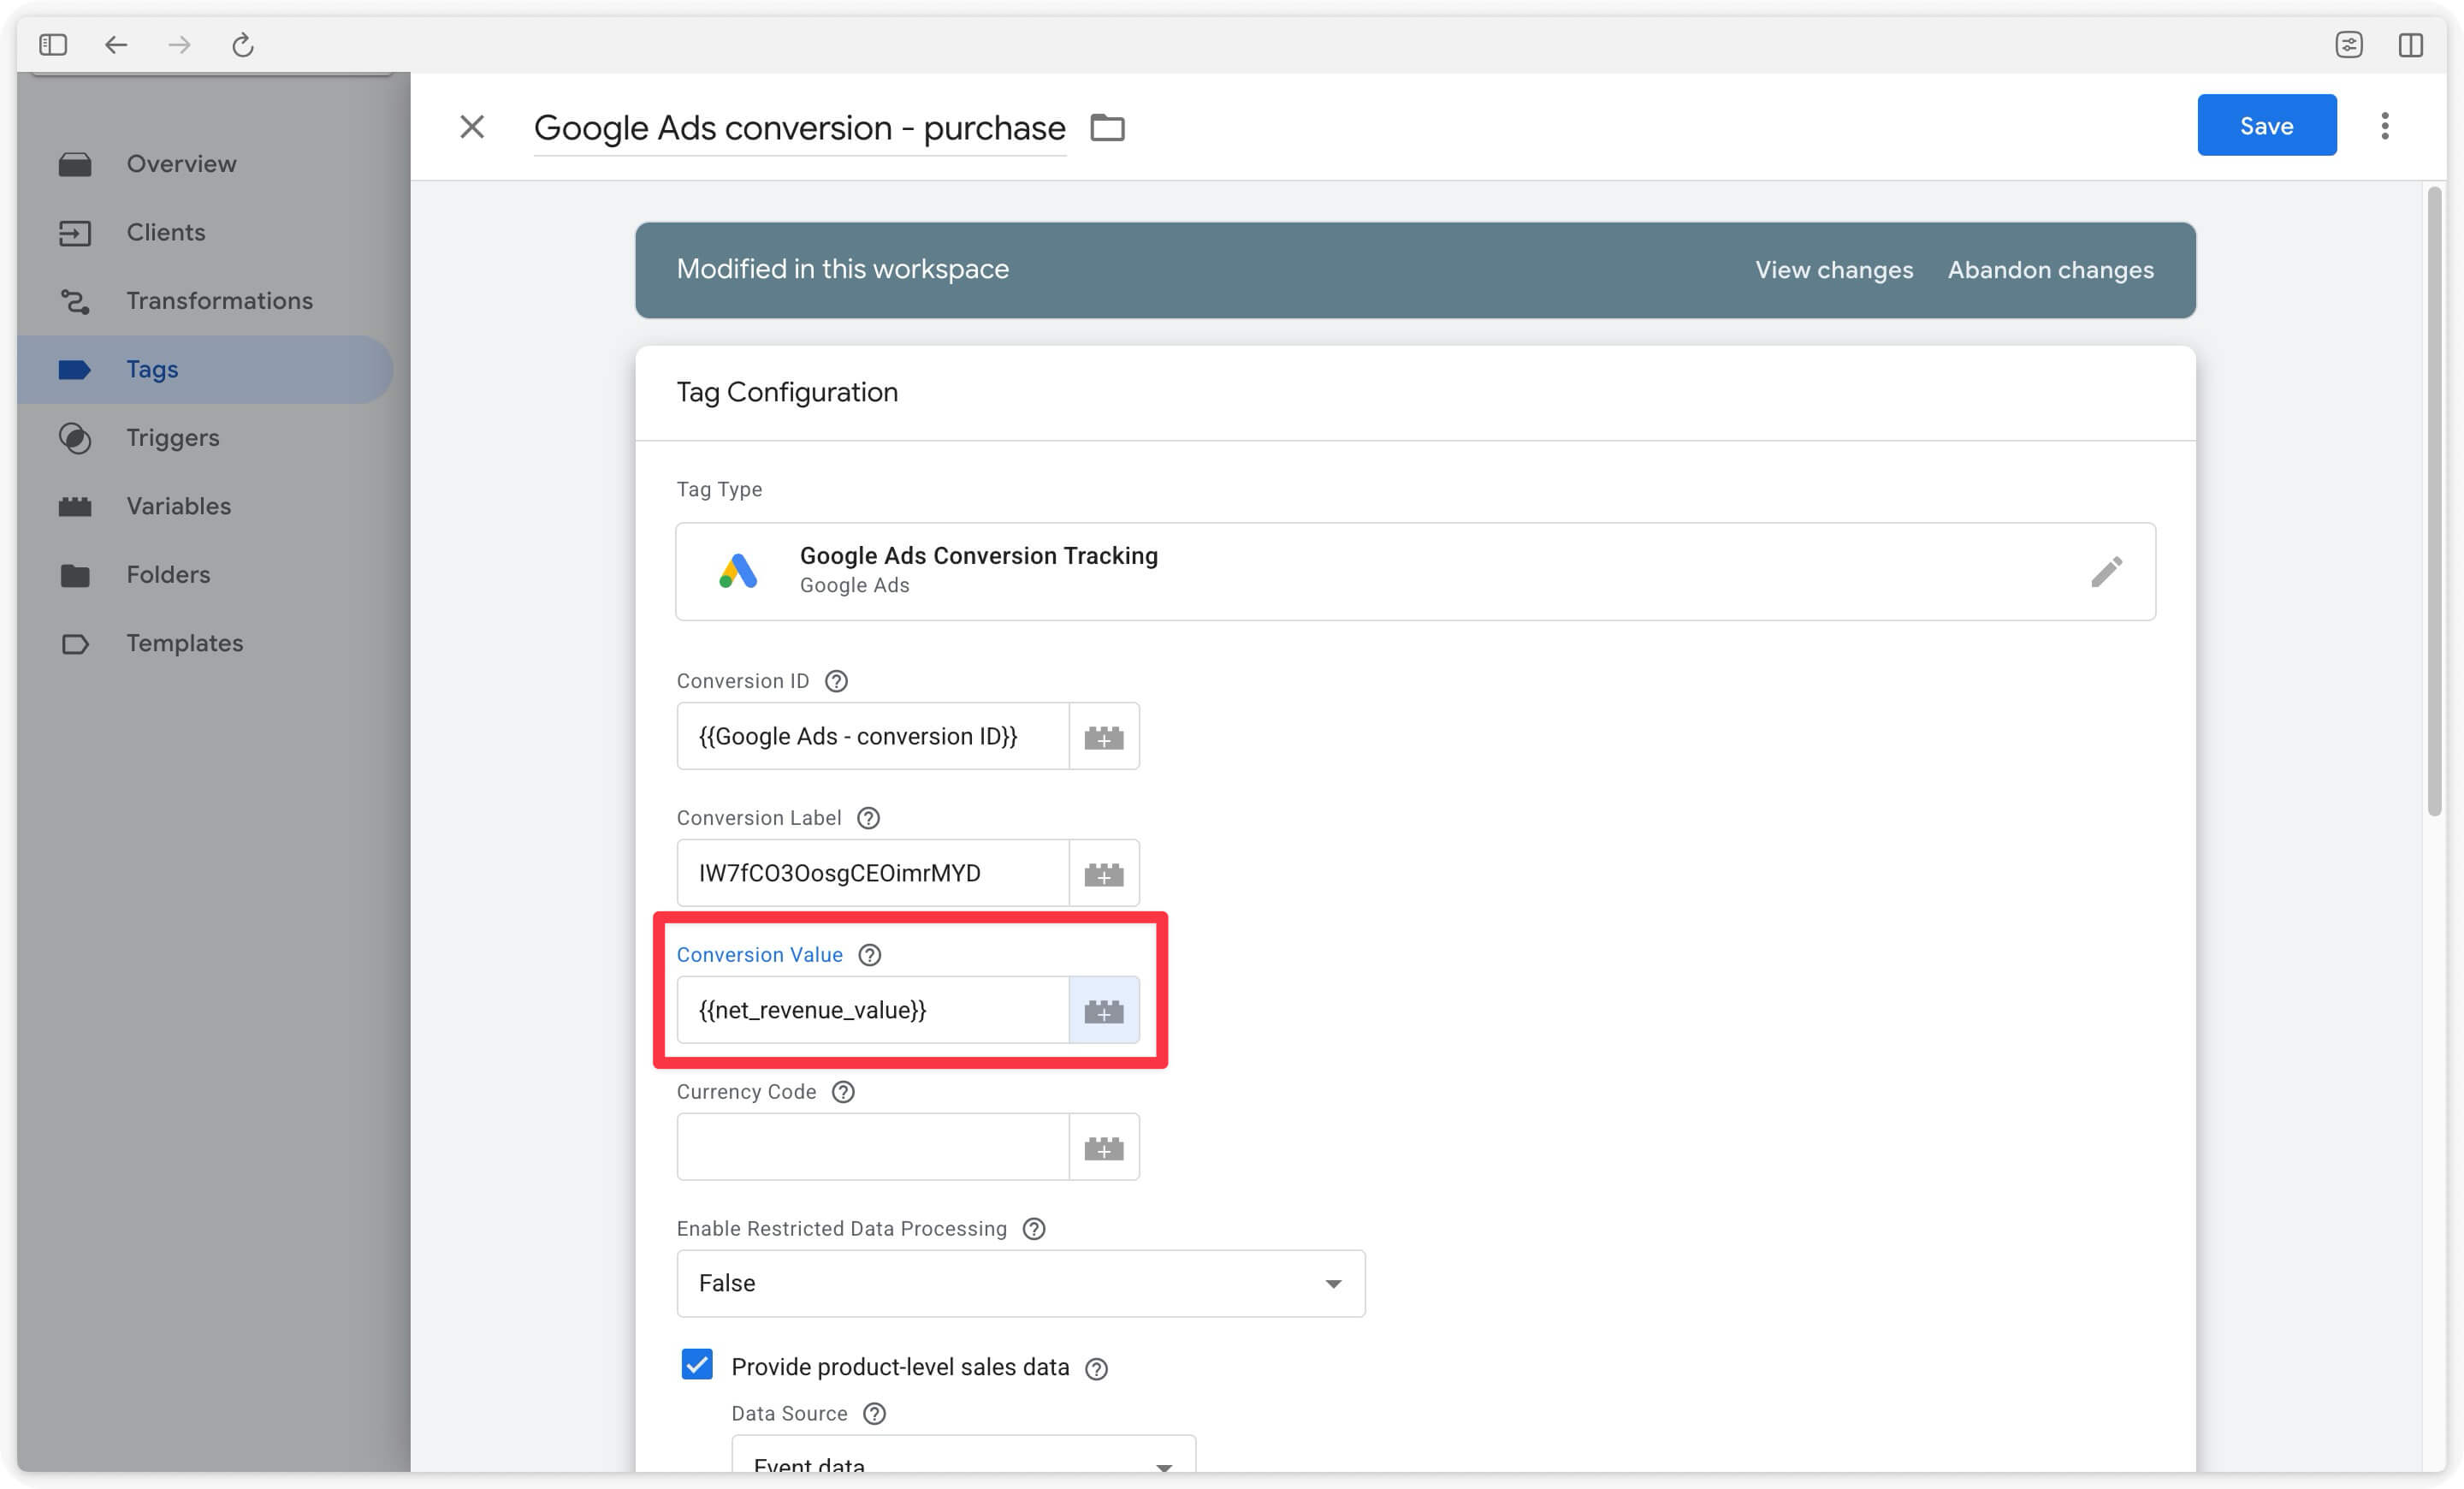This screenshot has height=1489, width=2464.
Task: Open help for Conversion Value
Action: (x=870, y=955)
